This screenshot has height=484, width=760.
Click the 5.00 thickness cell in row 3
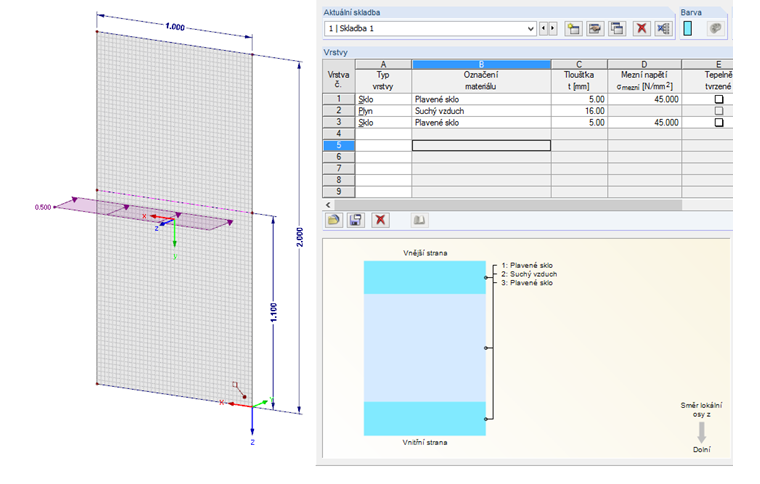point(579,123)
